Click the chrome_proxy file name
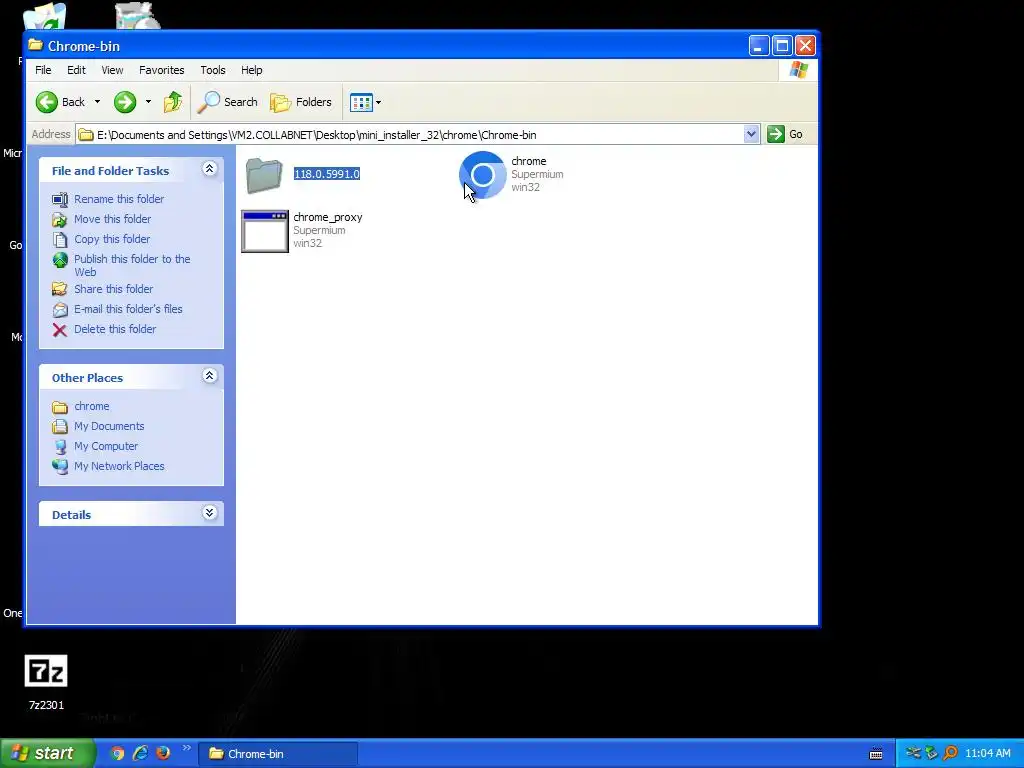 point(328,217)
